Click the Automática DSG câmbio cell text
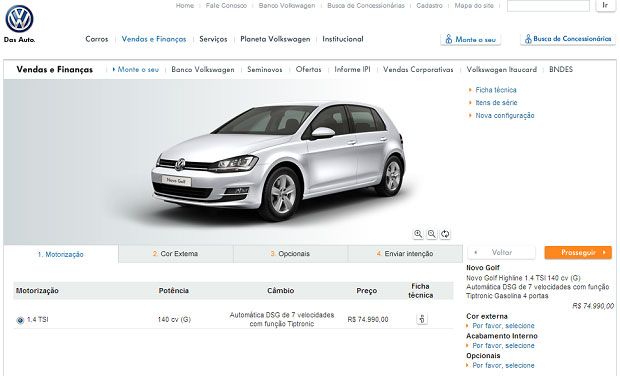The height and width of the screenshot is (376, 620). coord(282,319)
